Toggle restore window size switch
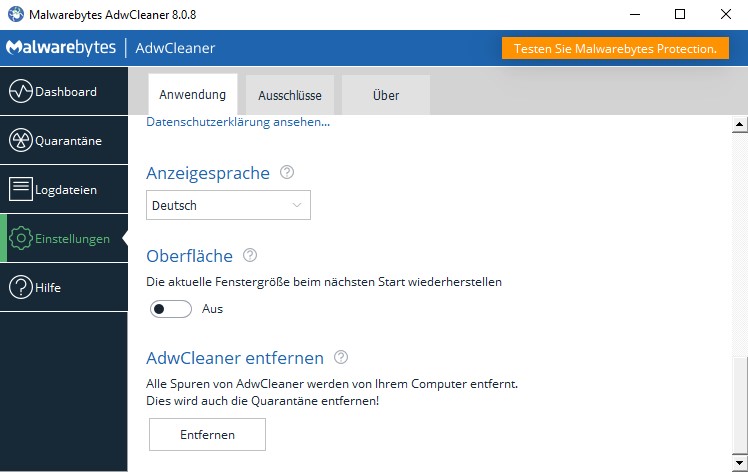The image size is (748, 472). tap(170, 309)
